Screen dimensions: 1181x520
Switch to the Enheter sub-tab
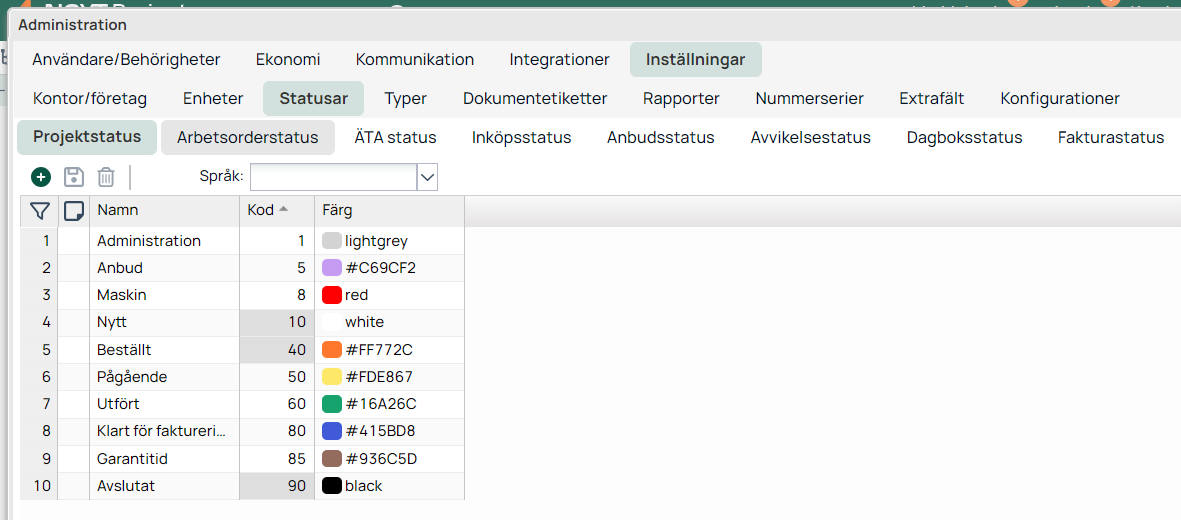[x=213, y=99]
